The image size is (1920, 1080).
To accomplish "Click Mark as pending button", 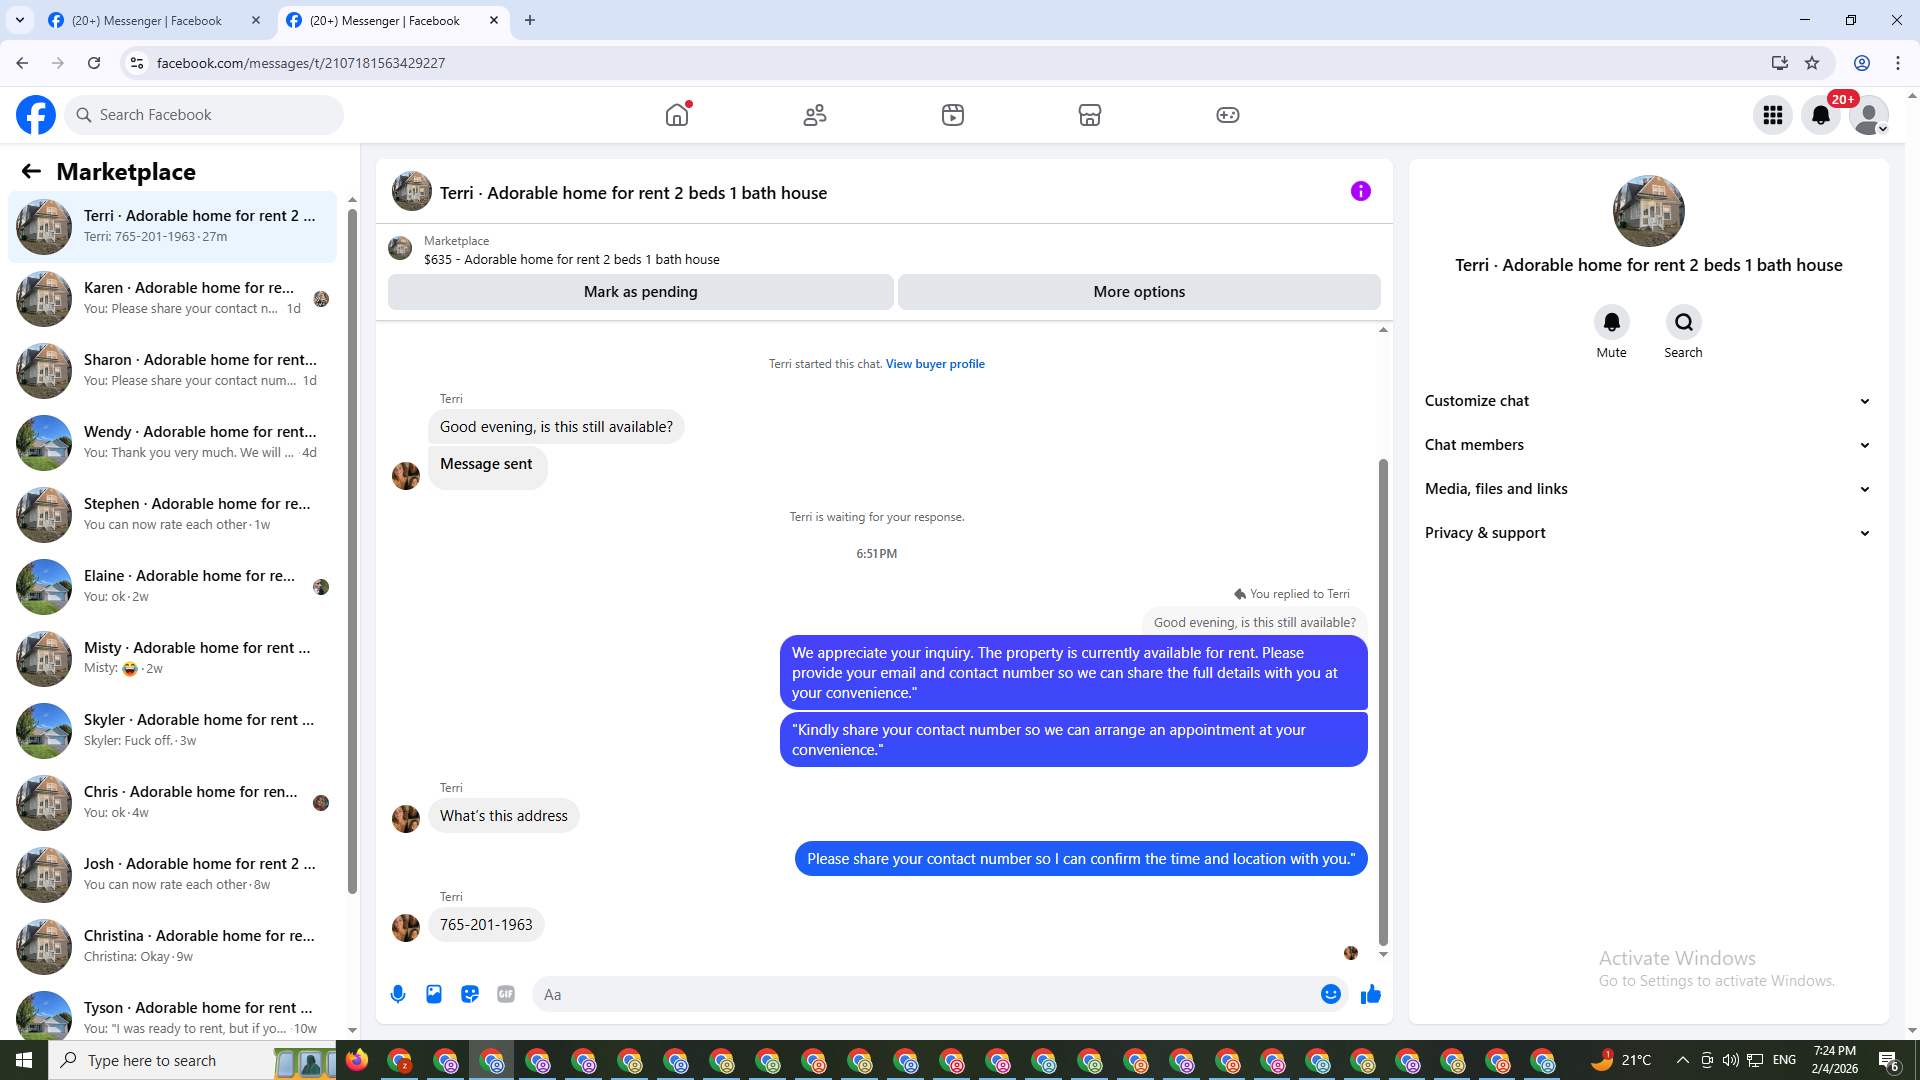I will click(640, 292).
